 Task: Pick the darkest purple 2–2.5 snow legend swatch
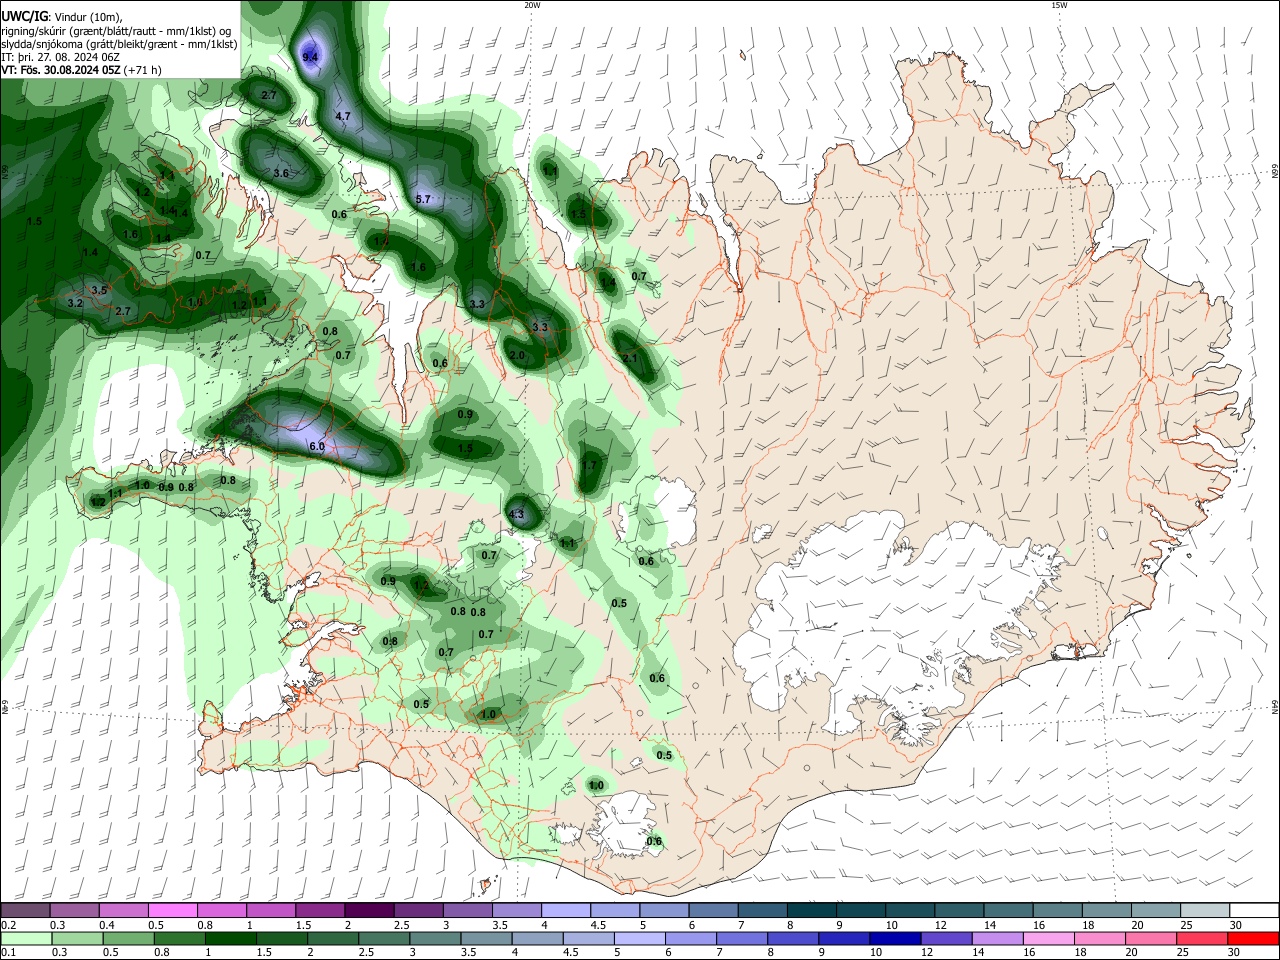(x=368, y=910)
